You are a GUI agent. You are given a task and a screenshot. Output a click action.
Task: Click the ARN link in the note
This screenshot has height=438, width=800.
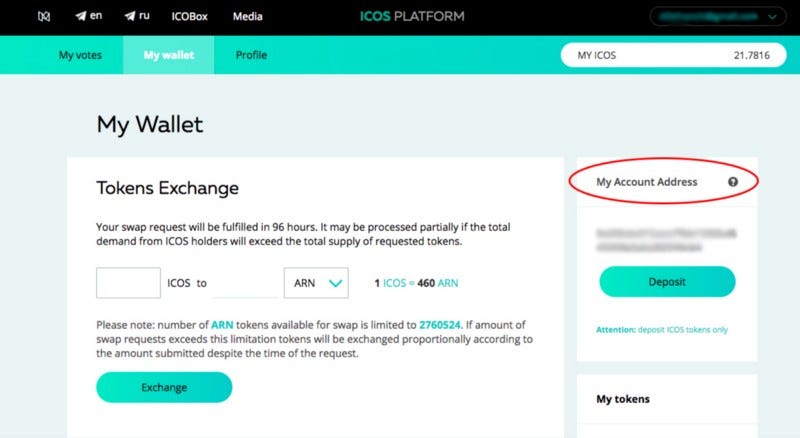[222, 325]
